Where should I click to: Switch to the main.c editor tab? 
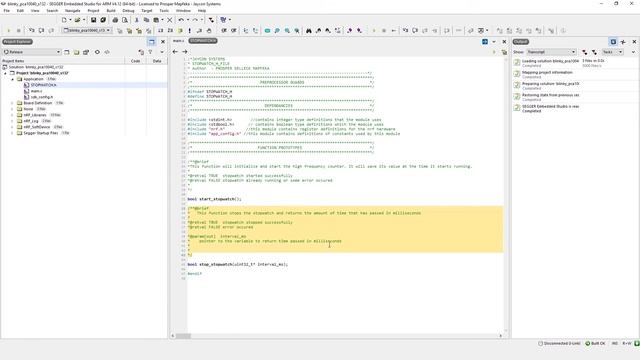point(178,41)
